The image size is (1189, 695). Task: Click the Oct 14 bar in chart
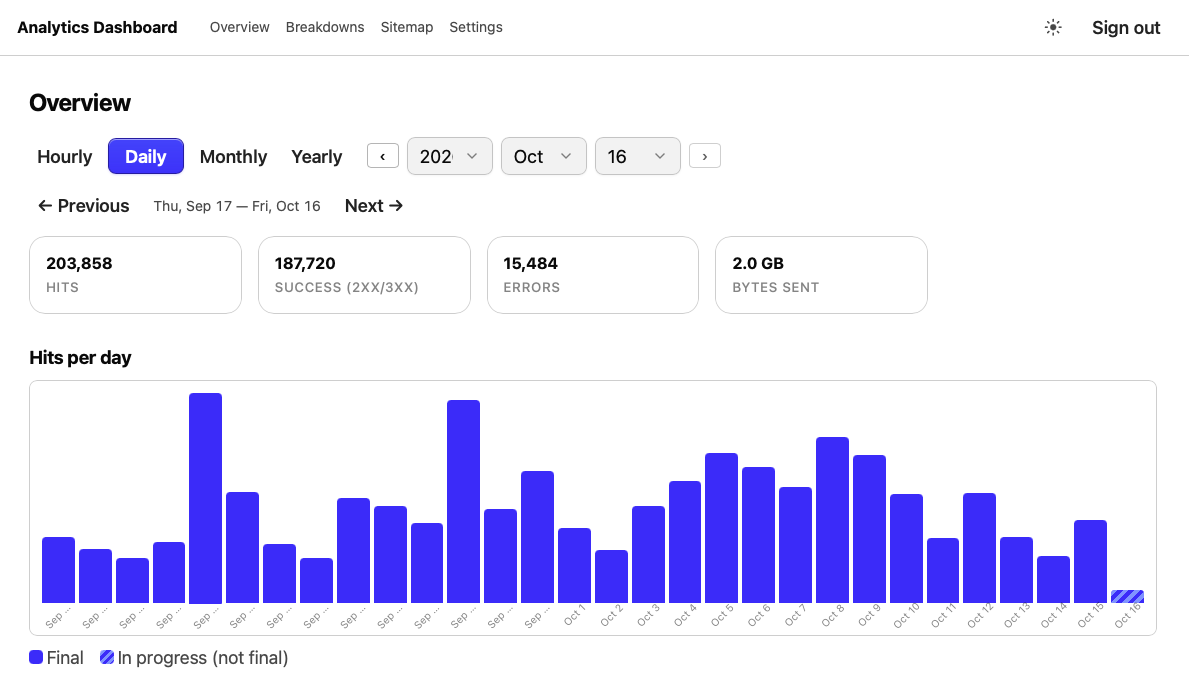(x=1053, y=580)
